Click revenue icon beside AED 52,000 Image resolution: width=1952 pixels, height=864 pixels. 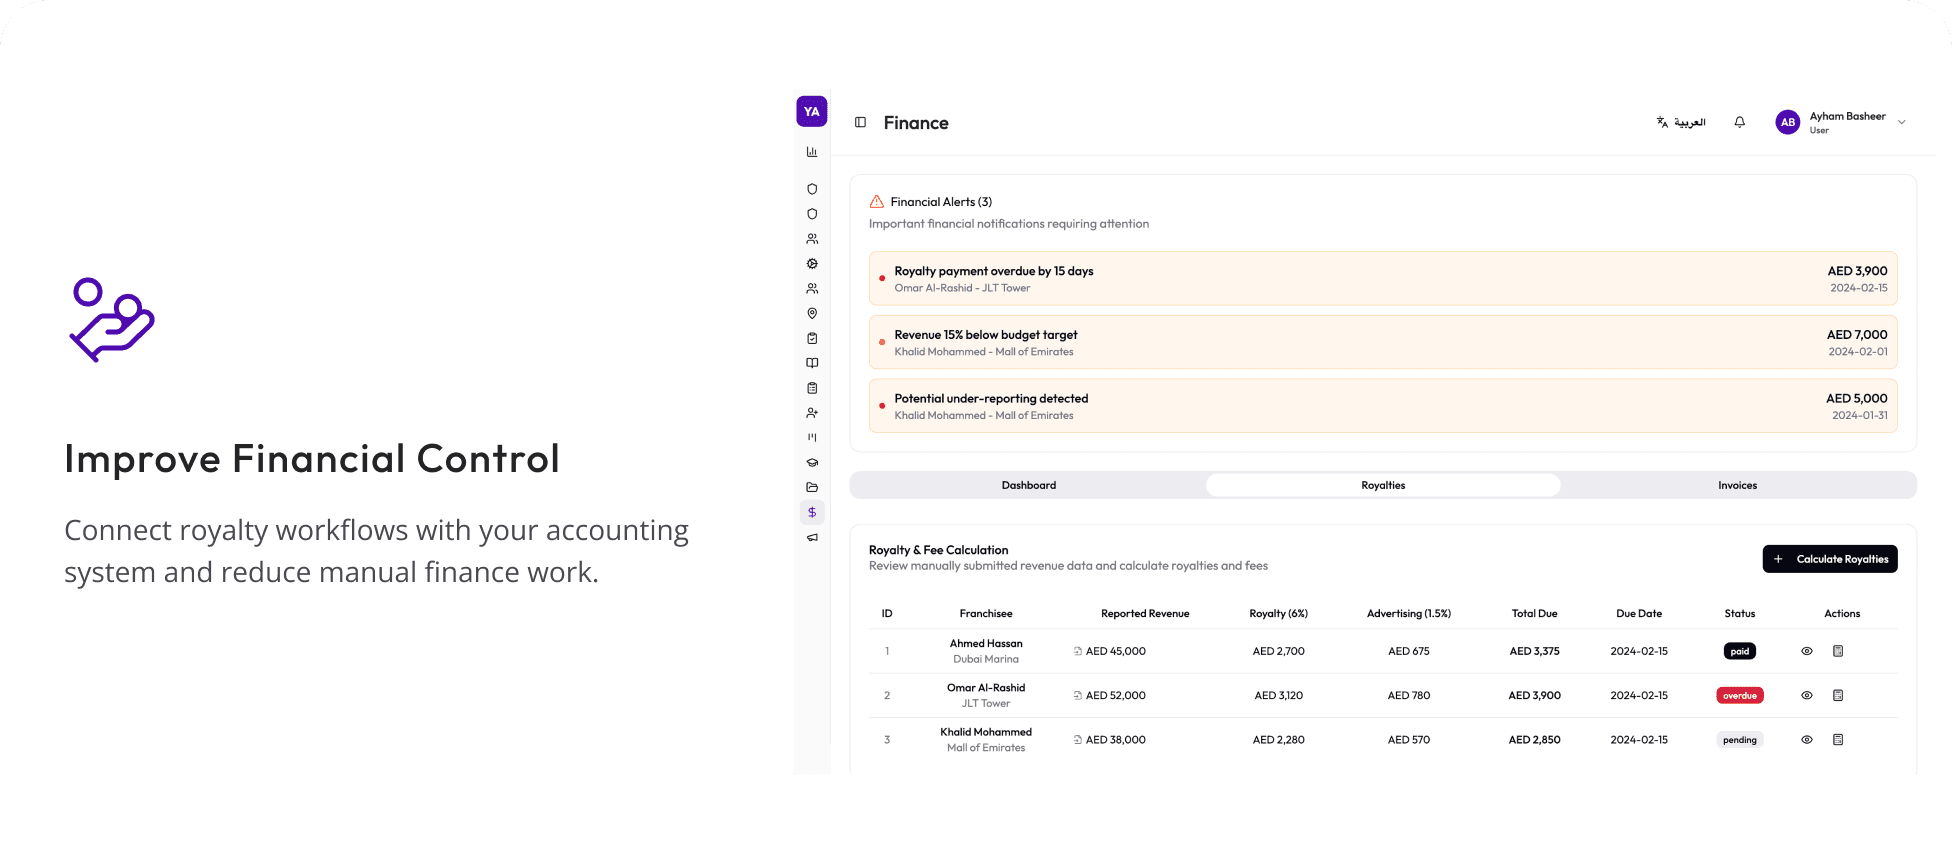(1078, 695)
